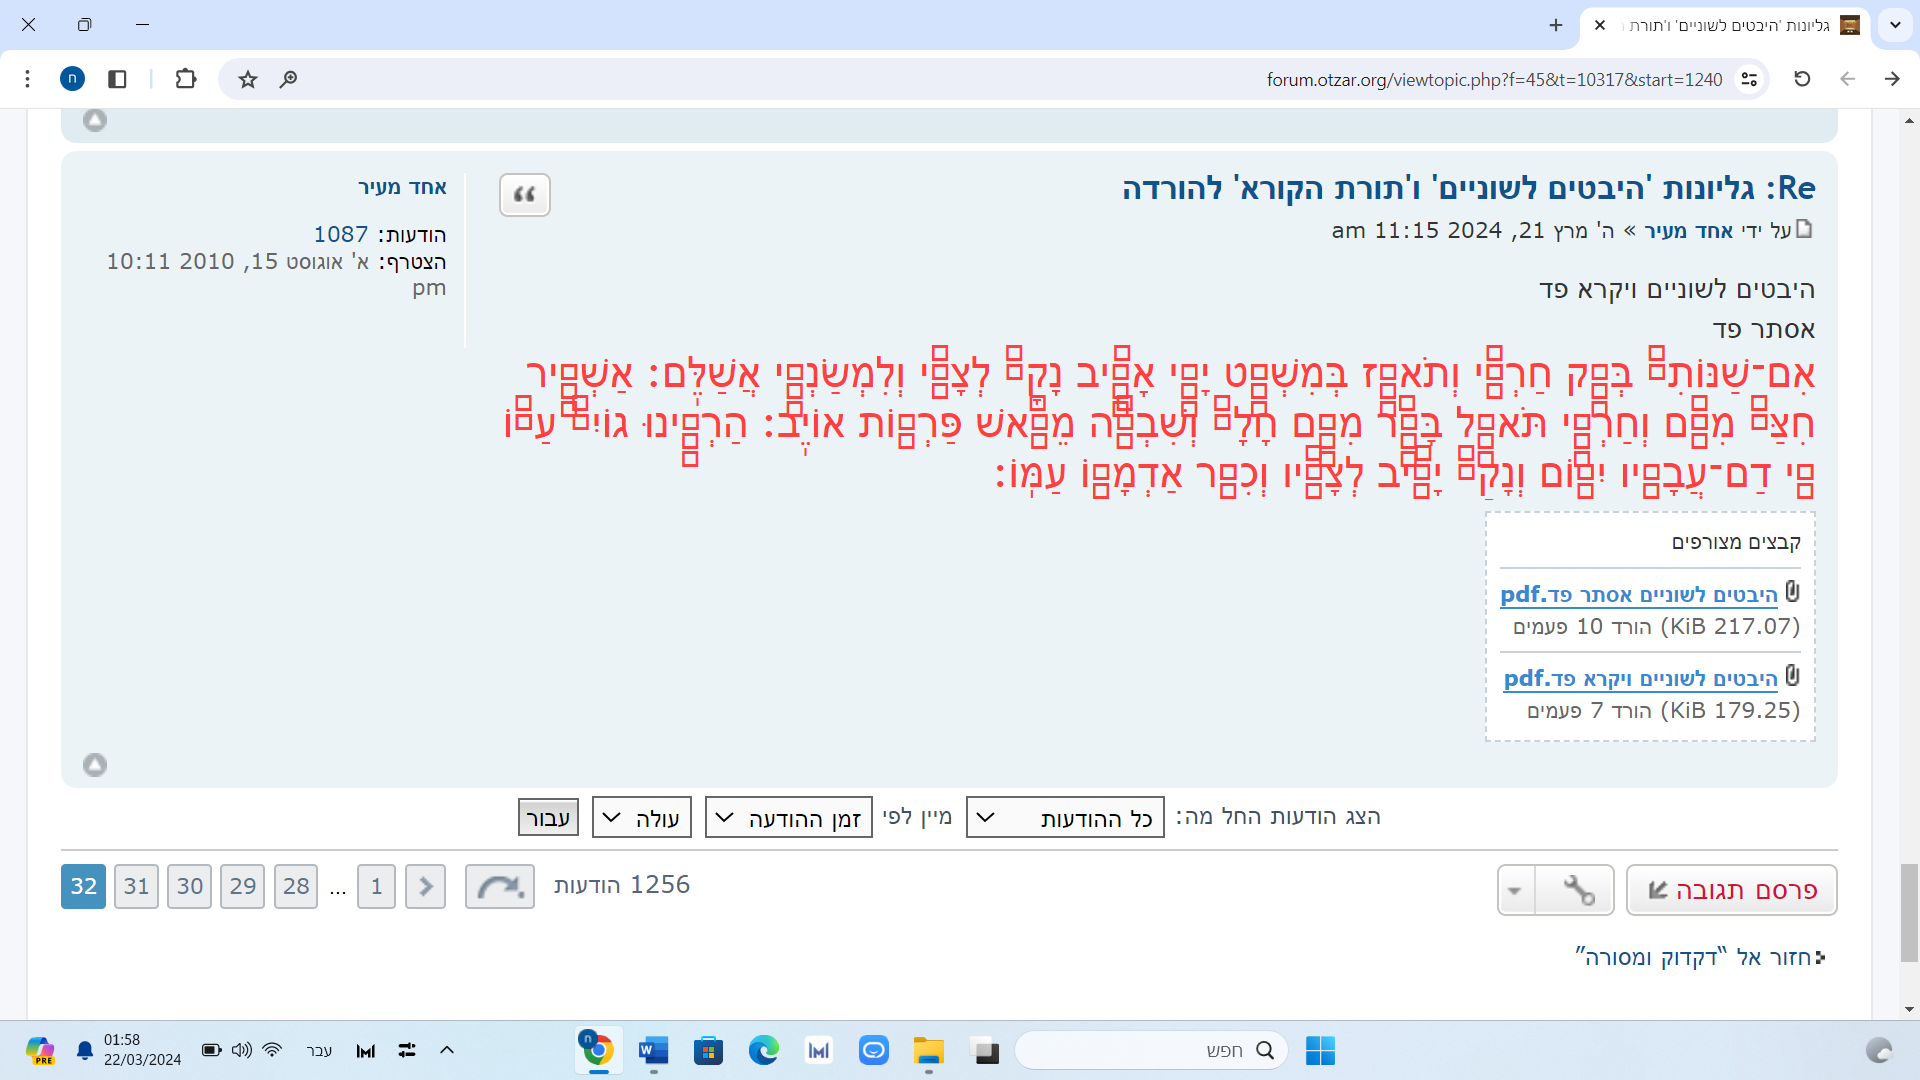Open topic tools via the wrench icon
The width and height of the screenshot is (1920, 1080).
pyautogui.click(x=1578, y=889)
